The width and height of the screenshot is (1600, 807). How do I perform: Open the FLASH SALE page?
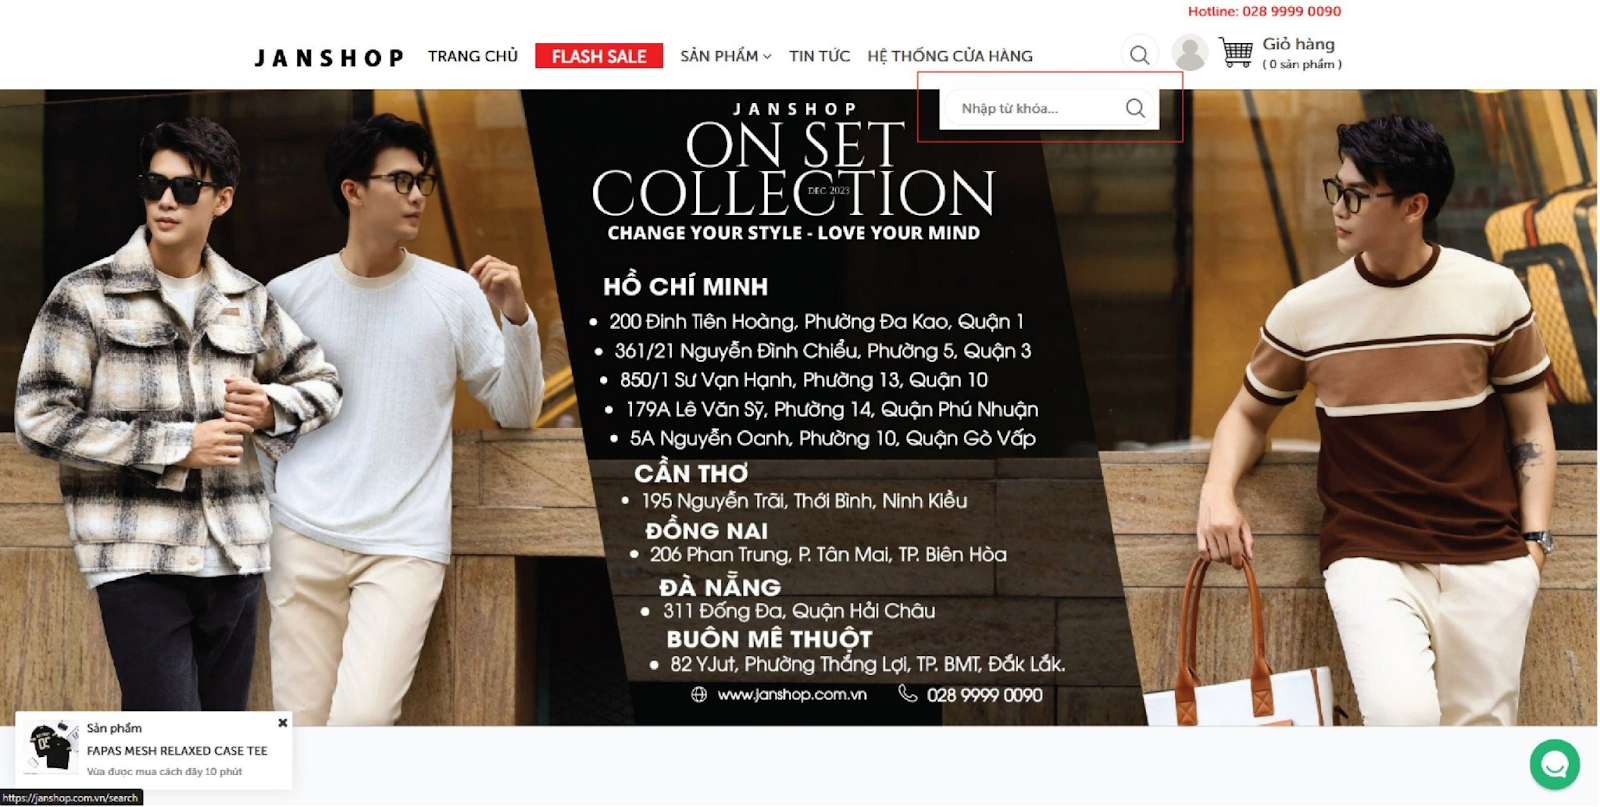(x=599, y=56)
